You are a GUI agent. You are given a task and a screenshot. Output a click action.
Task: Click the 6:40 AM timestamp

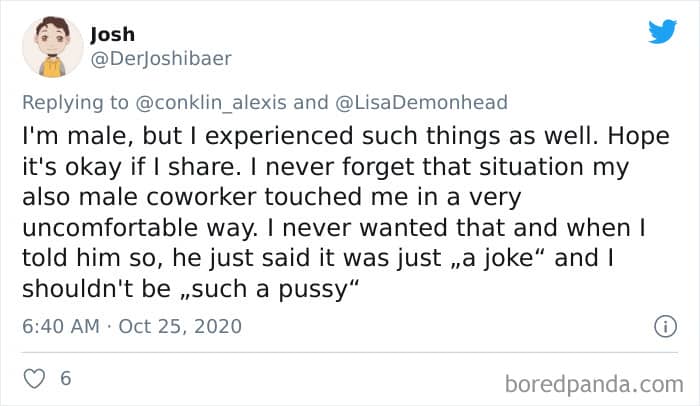tap(59, 326)
